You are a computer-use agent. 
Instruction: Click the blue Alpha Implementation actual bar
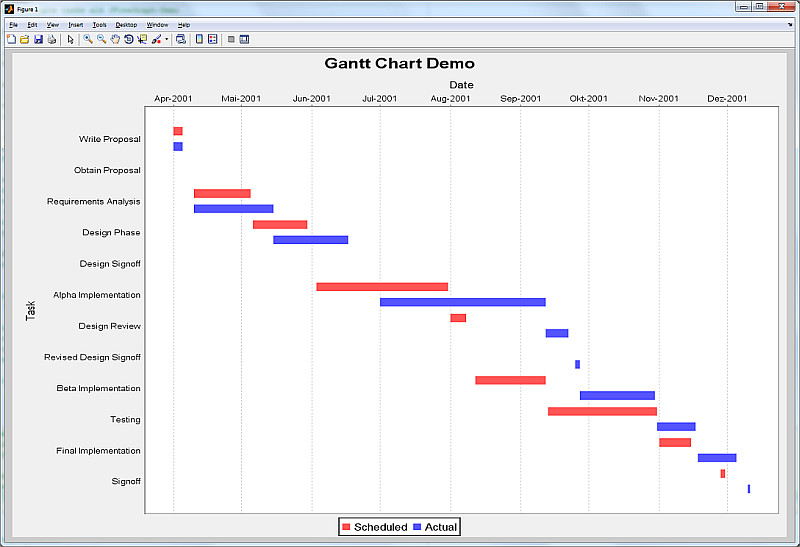(463, 302)
